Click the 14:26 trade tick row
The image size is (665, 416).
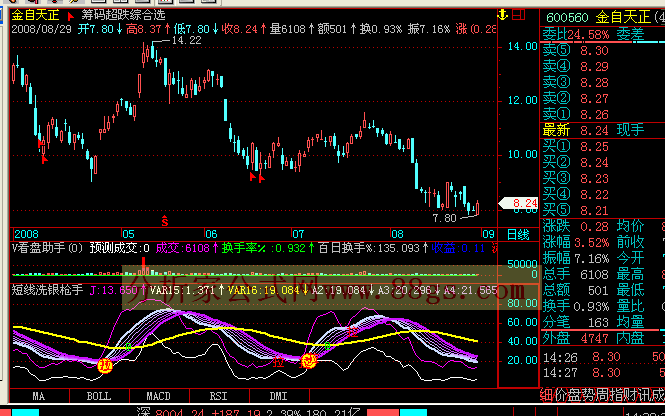(x=604, y=357)
